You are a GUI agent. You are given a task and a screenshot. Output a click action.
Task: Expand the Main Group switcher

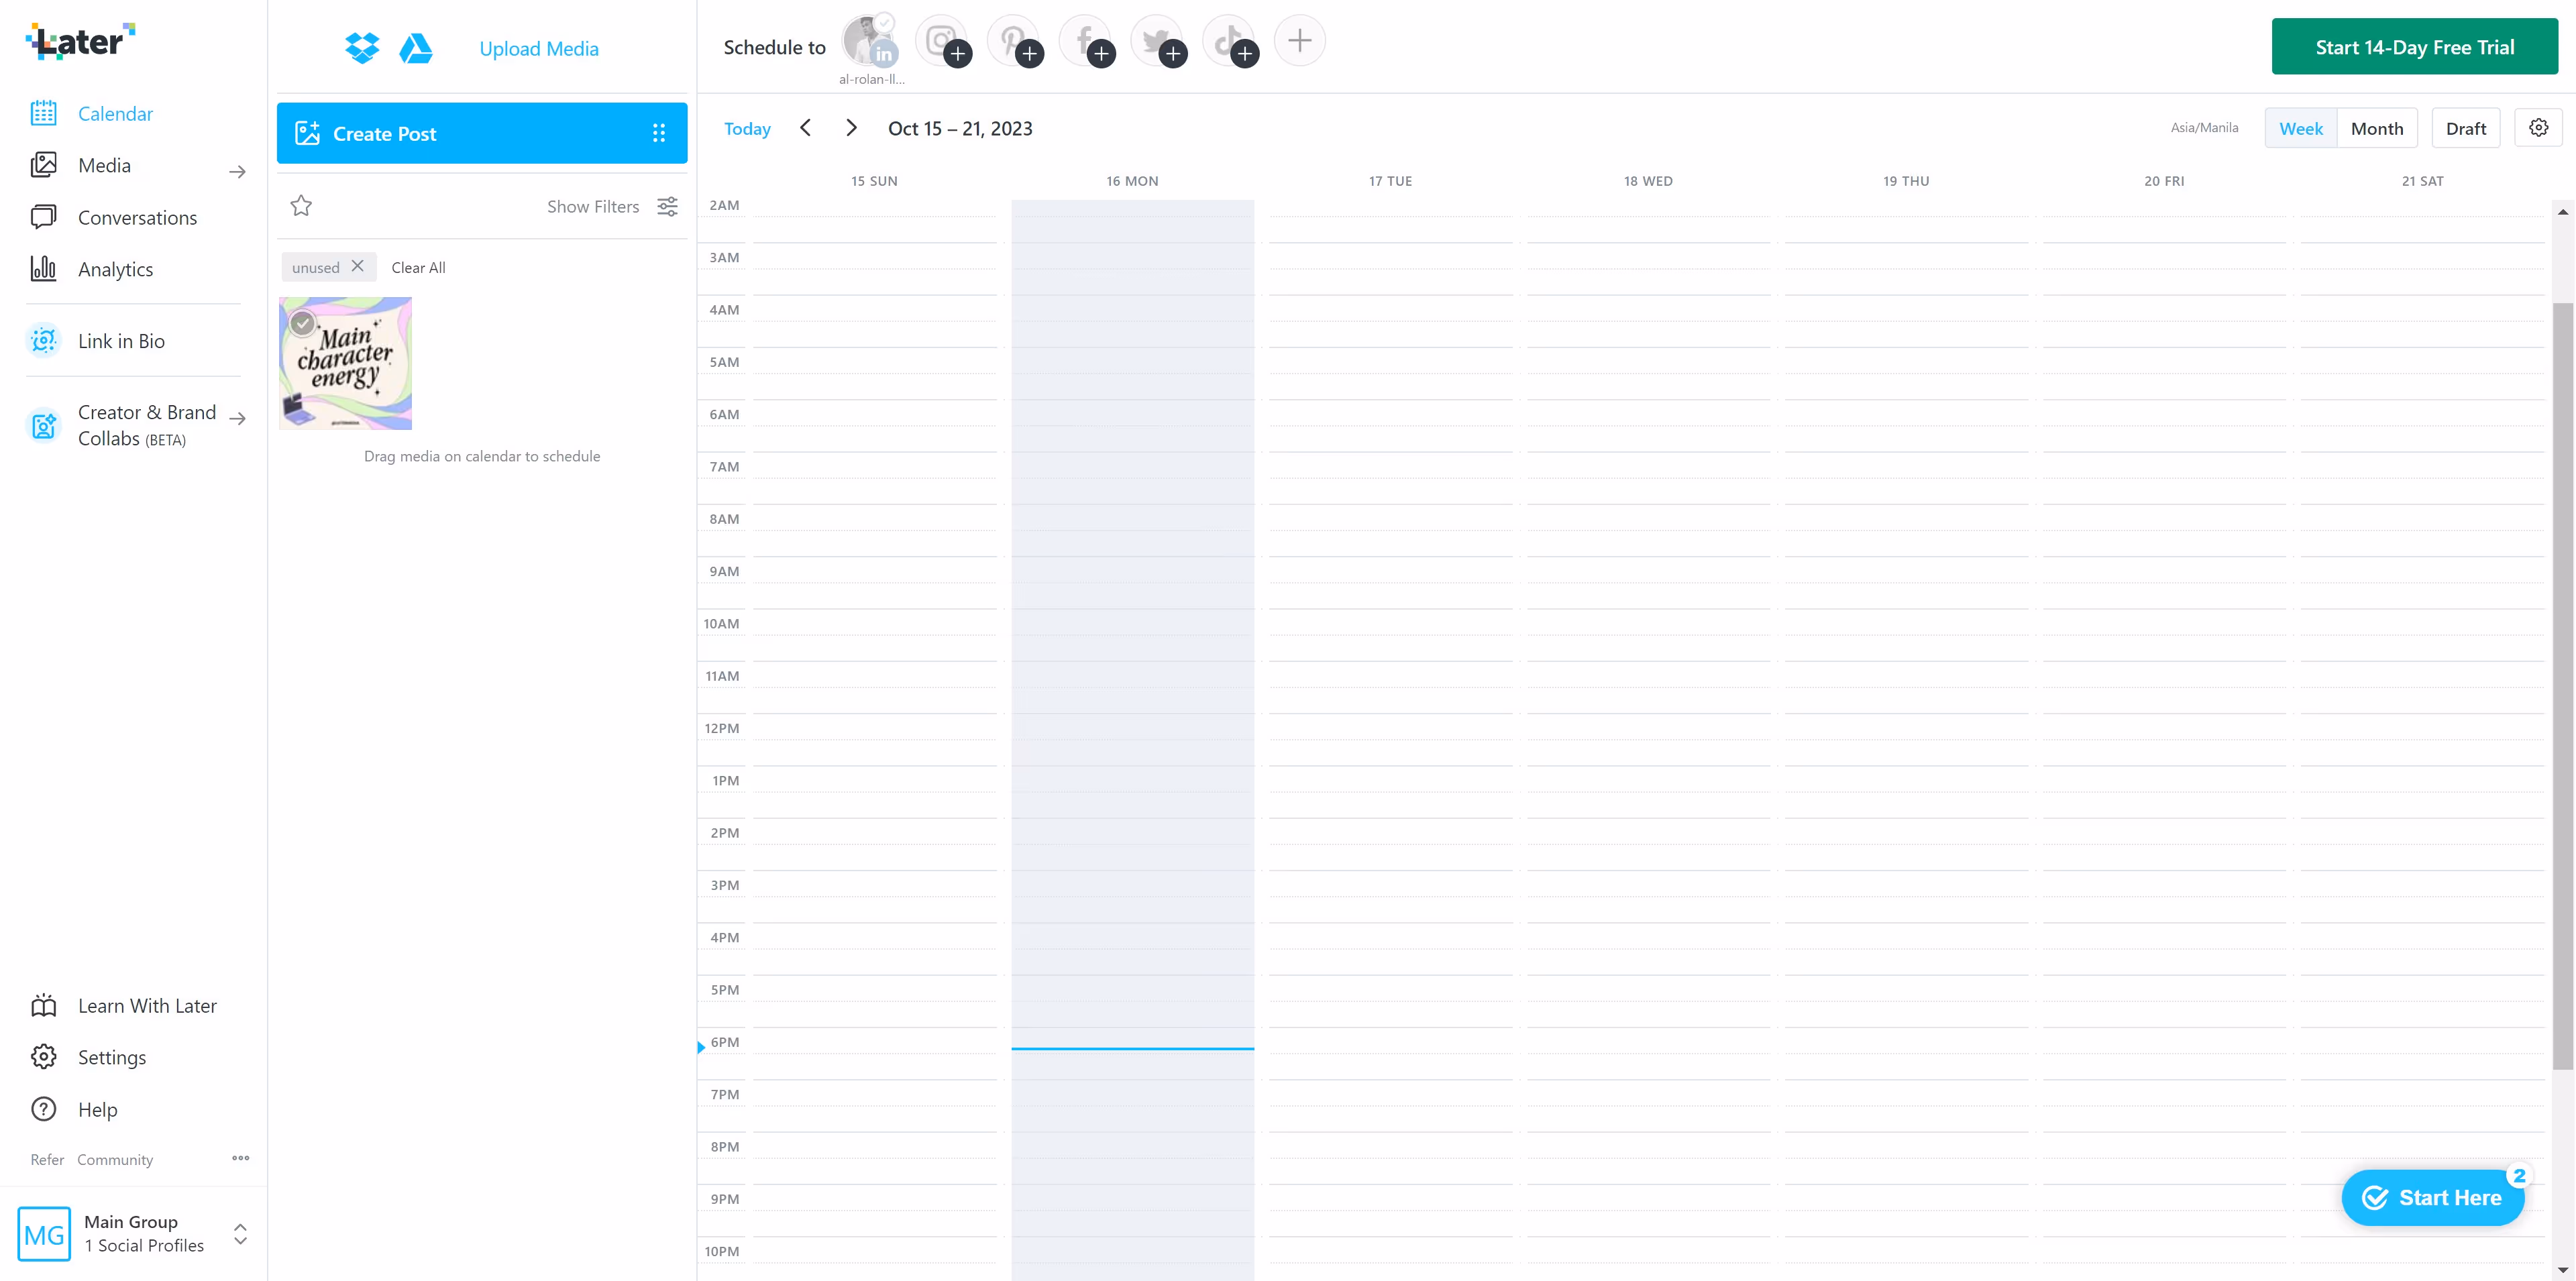(x=240, y=1233)
